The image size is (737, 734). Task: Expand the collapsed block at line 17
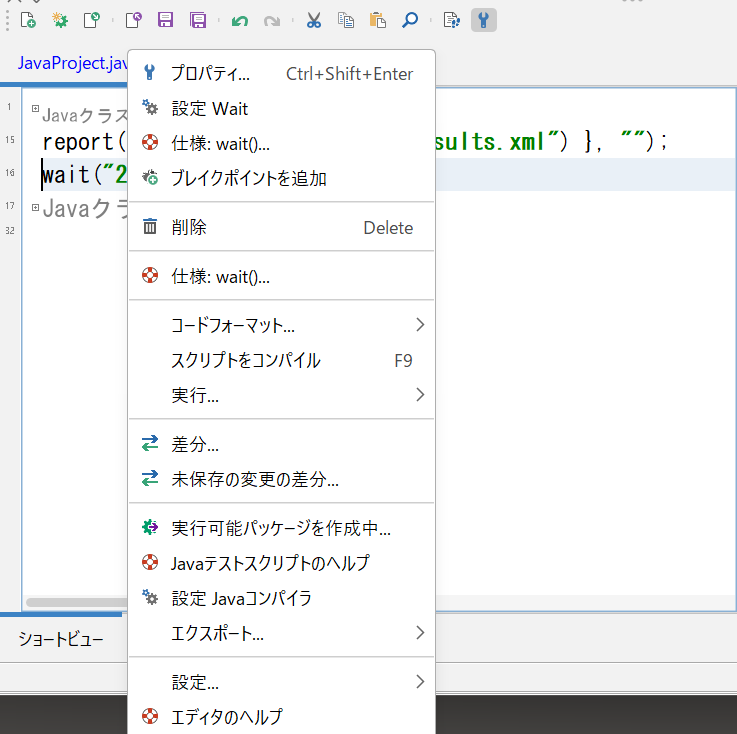point(35,208)
